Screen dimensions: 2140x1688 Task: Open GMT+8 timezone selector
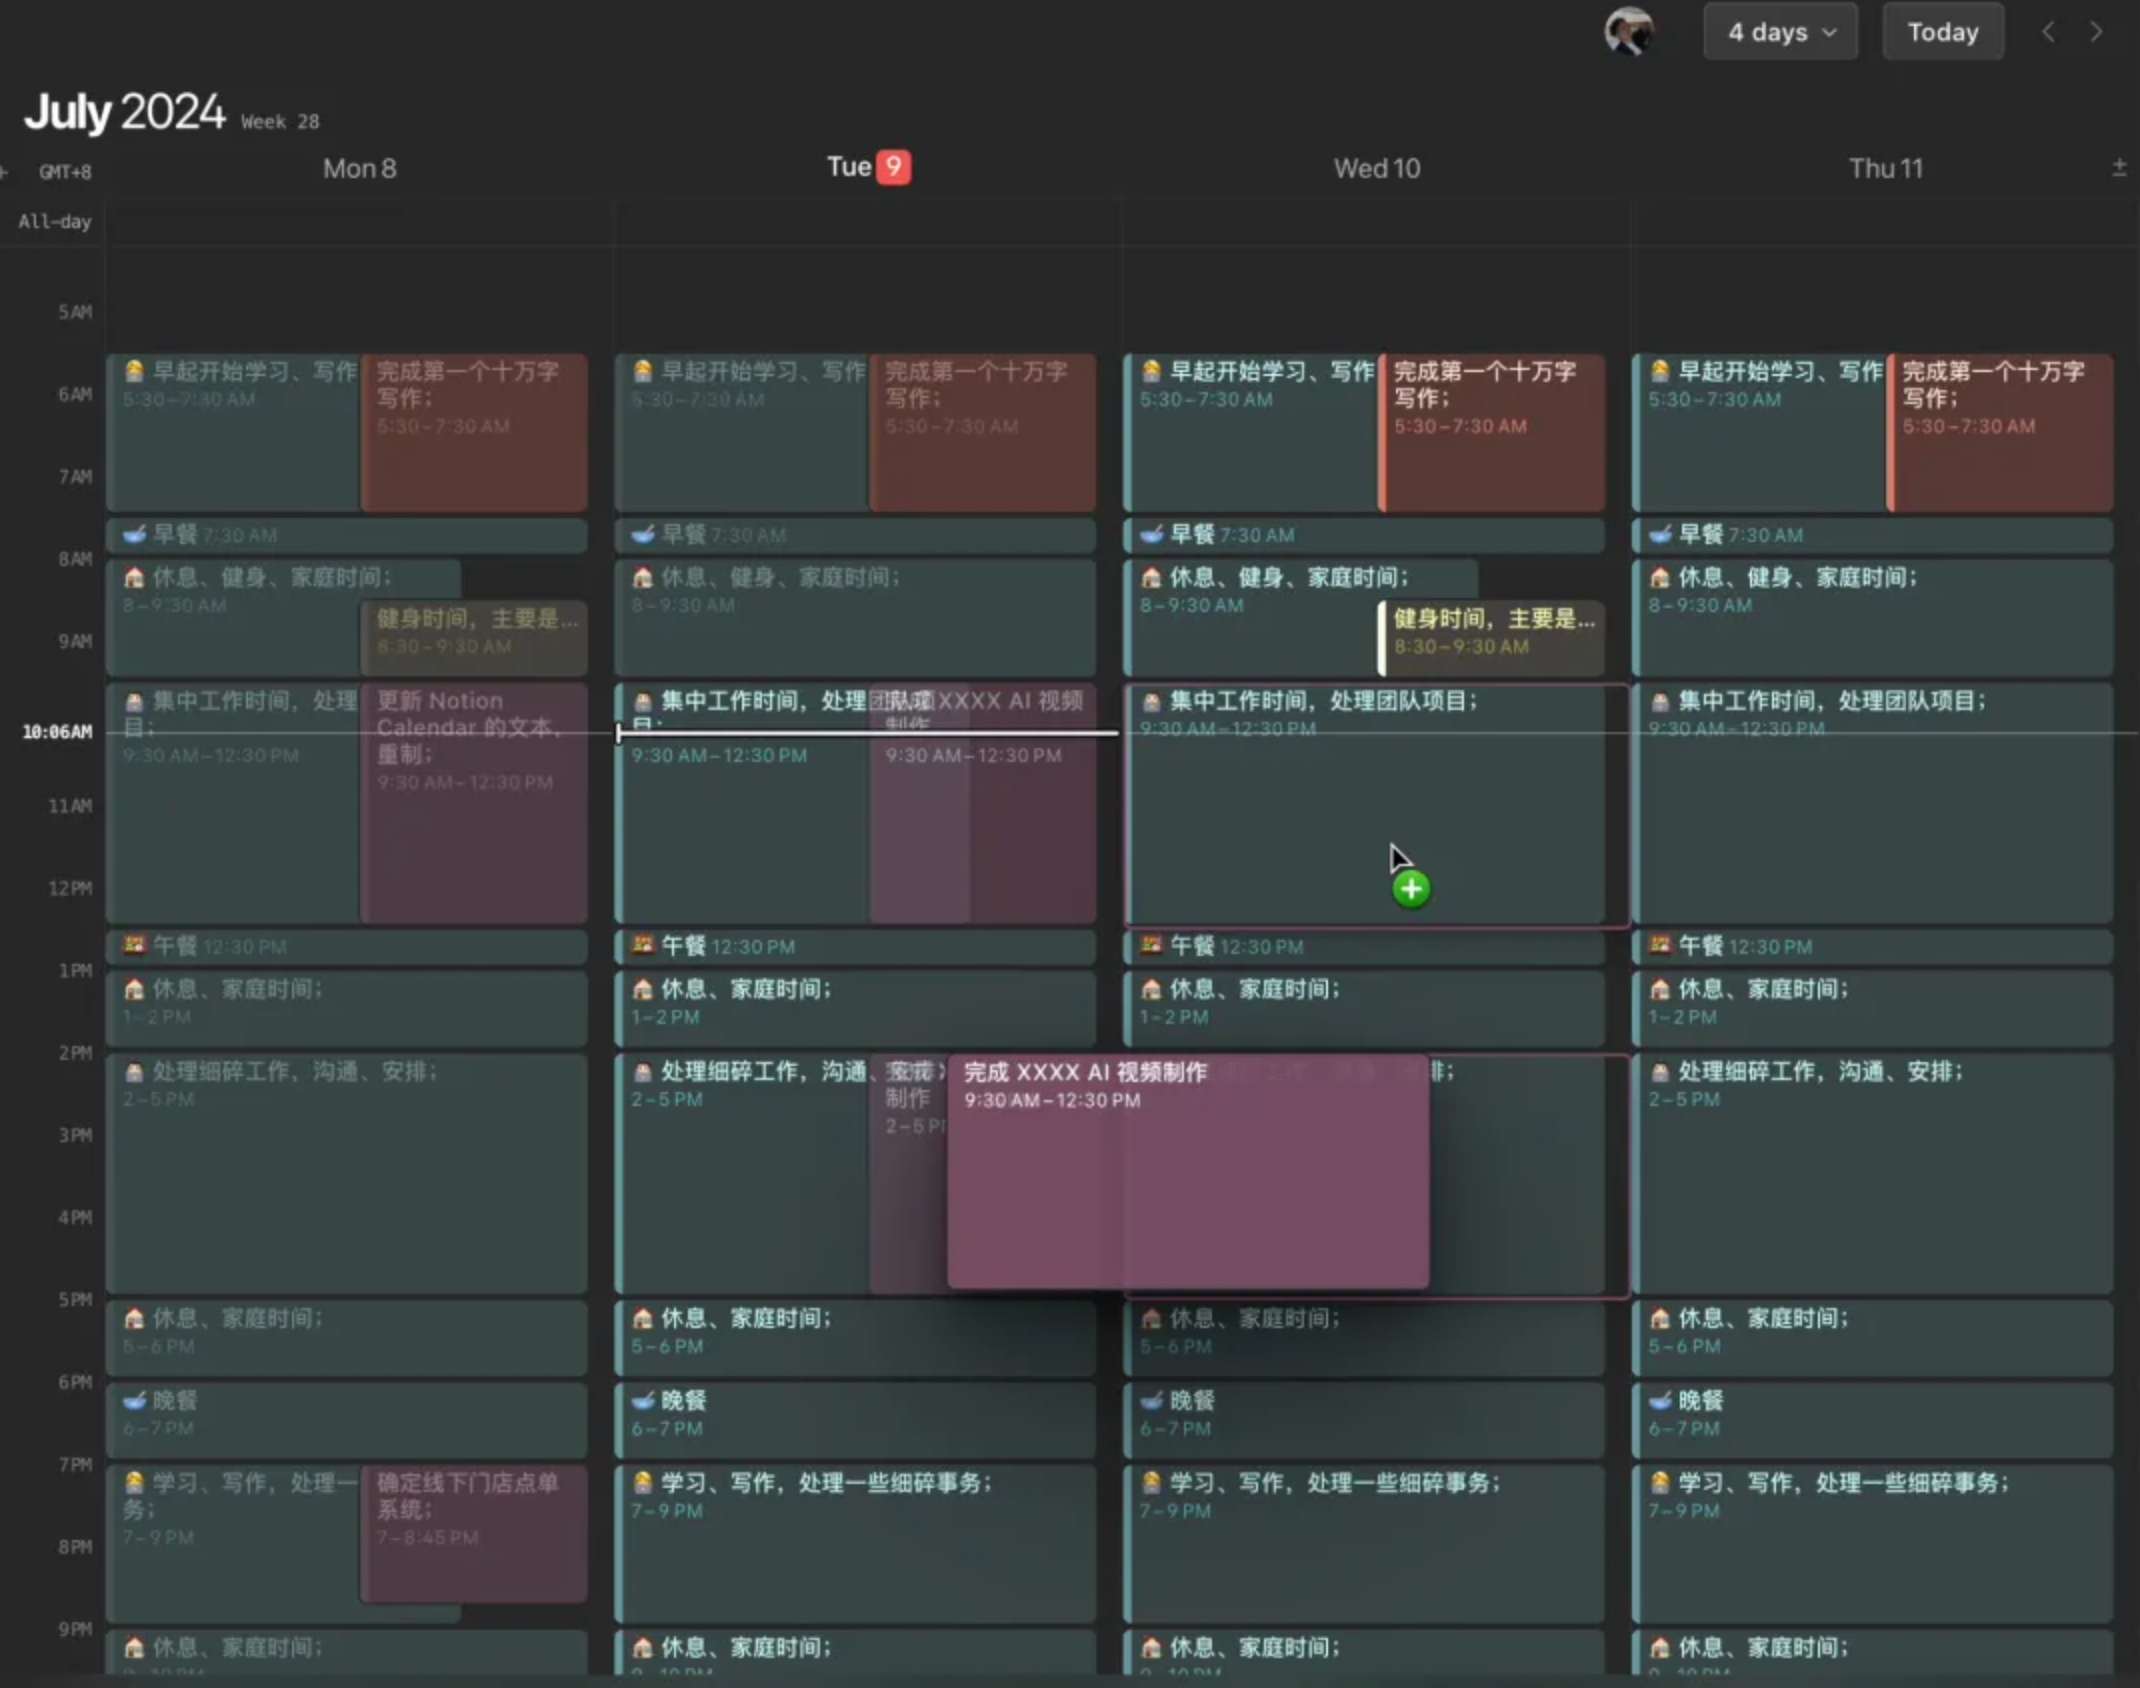65,172
